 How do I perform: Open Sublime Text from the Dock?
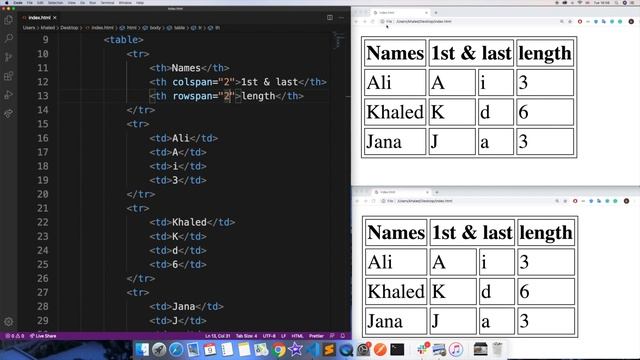(329, 350)
